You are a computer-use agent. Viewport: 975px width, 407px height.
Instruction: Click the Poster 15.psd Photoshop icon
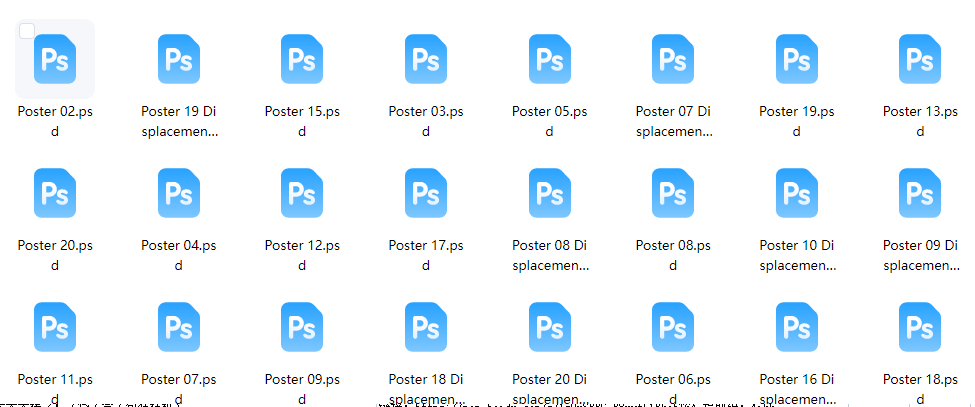(x=302, y=59)
